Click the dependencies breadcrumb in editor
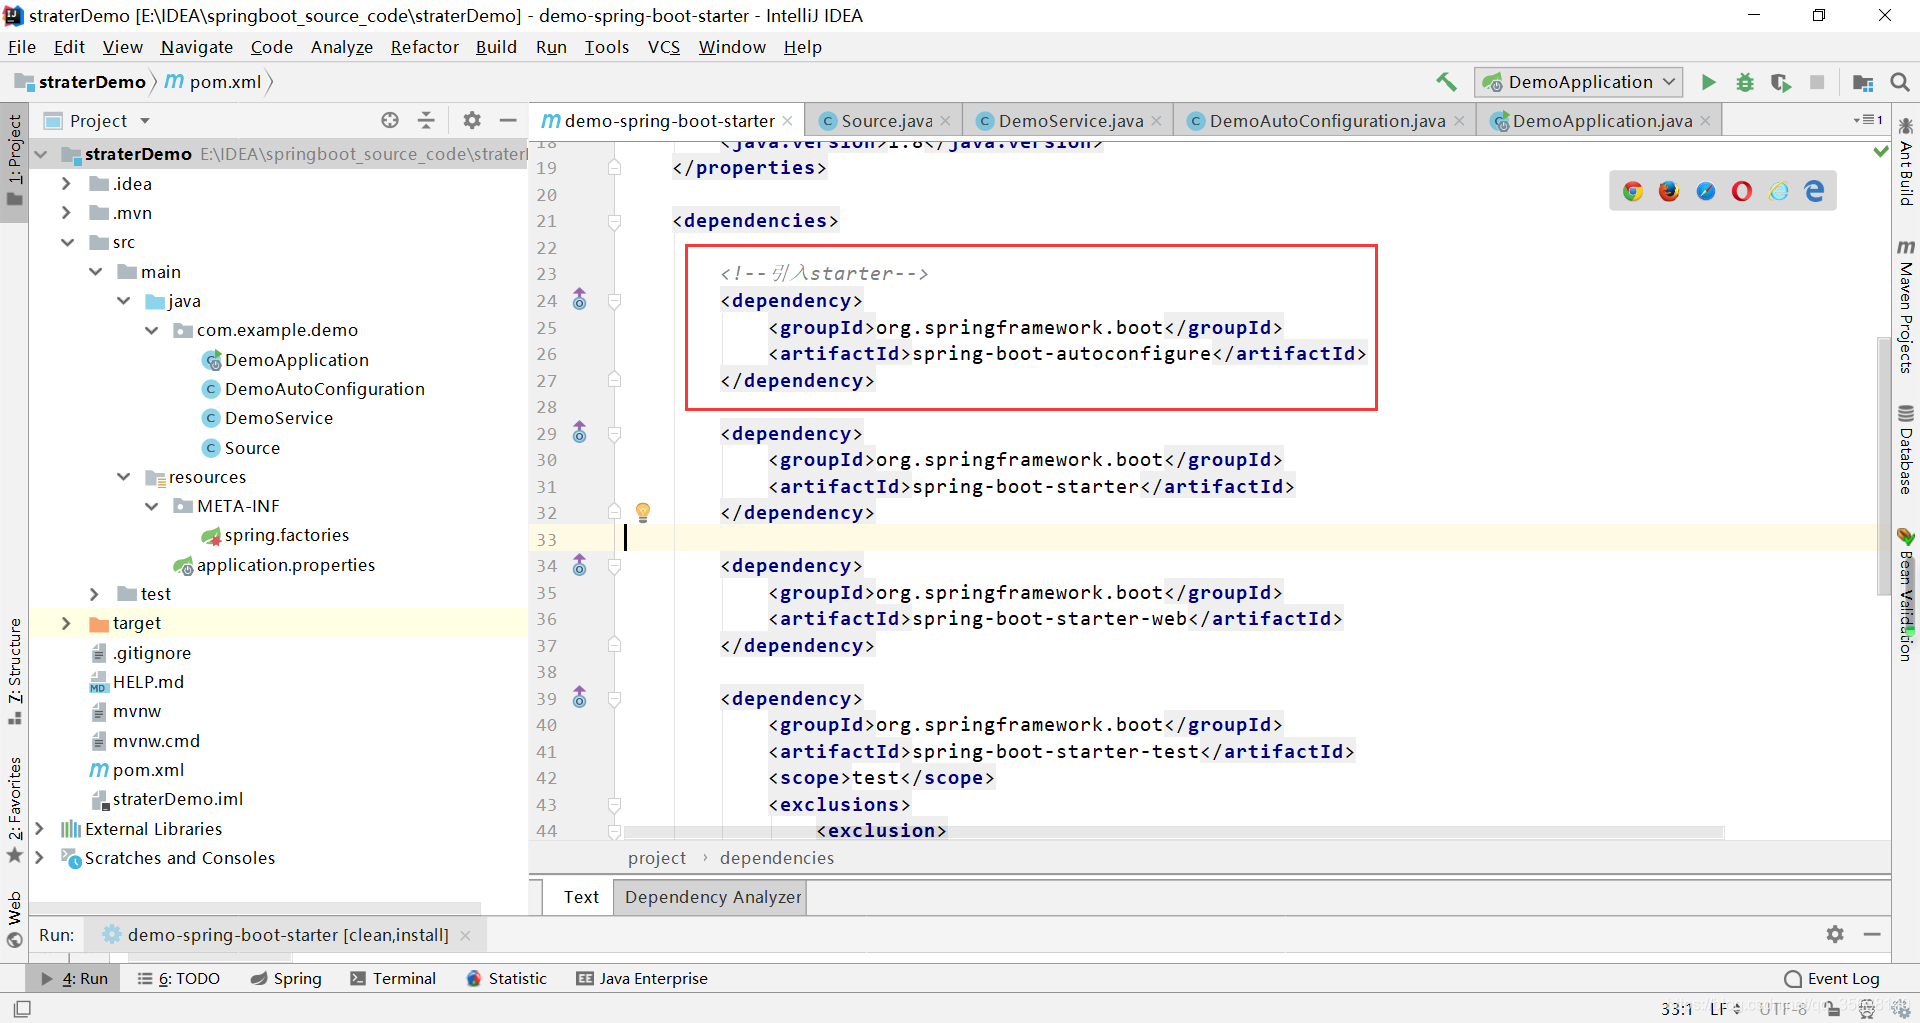Image resolution: width=1920 pixels, height=1023 pixels. pos(777,858)
